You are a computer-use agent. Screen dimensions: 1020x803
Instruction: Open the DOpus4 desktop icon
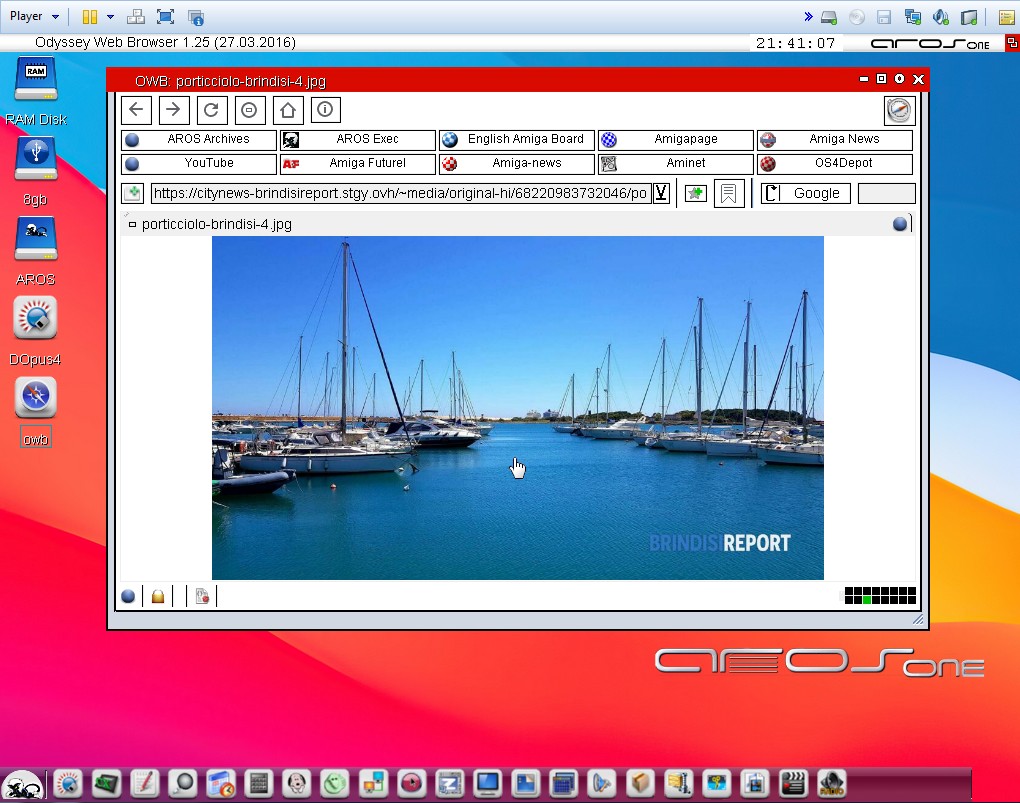pyautogui.click(x=35, y=319)
